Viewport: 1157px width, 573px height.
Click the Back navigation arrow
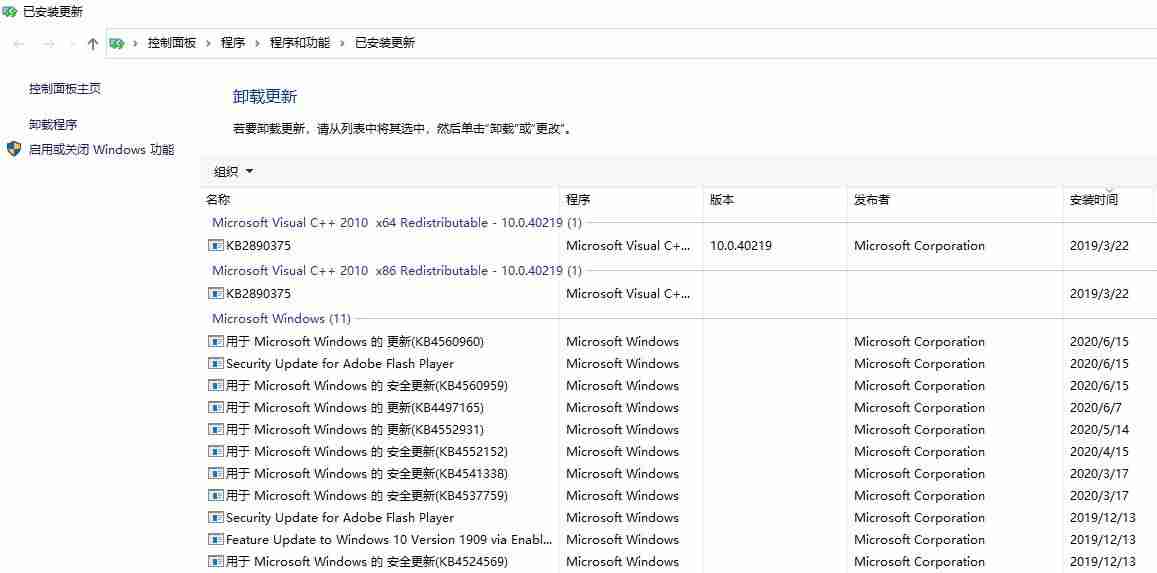(19, 44)
